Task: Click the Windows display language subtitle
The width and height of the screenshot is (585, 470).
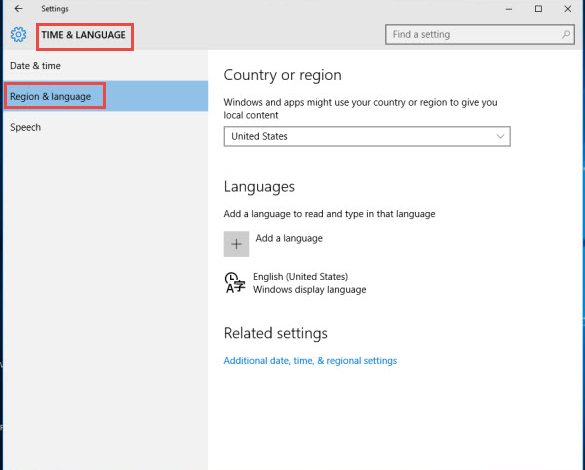Action: [310, 290]
